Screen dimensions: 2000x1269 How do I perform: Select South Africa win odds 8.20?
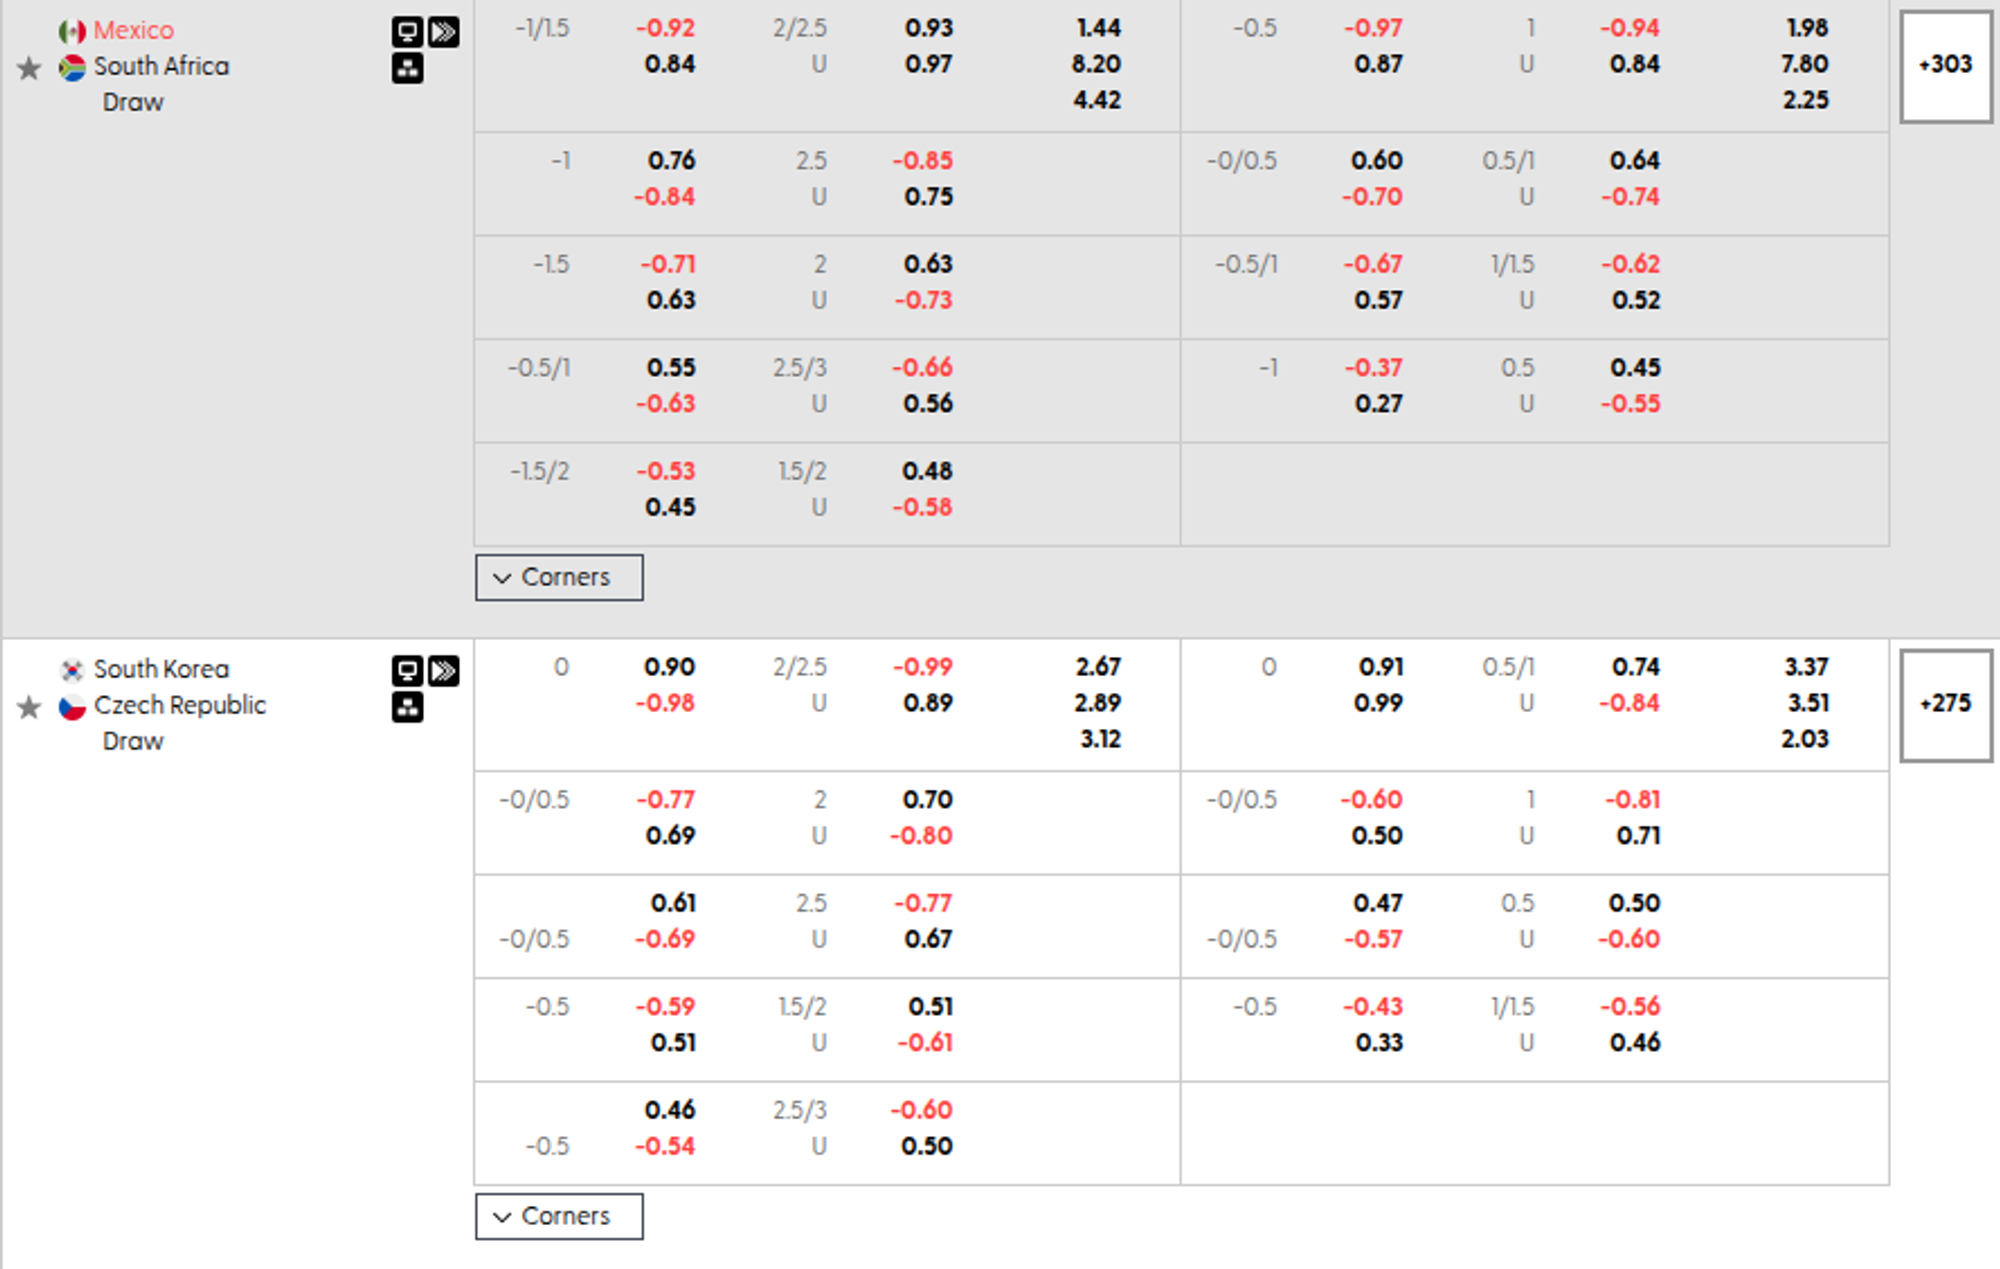pos(1096,64)
